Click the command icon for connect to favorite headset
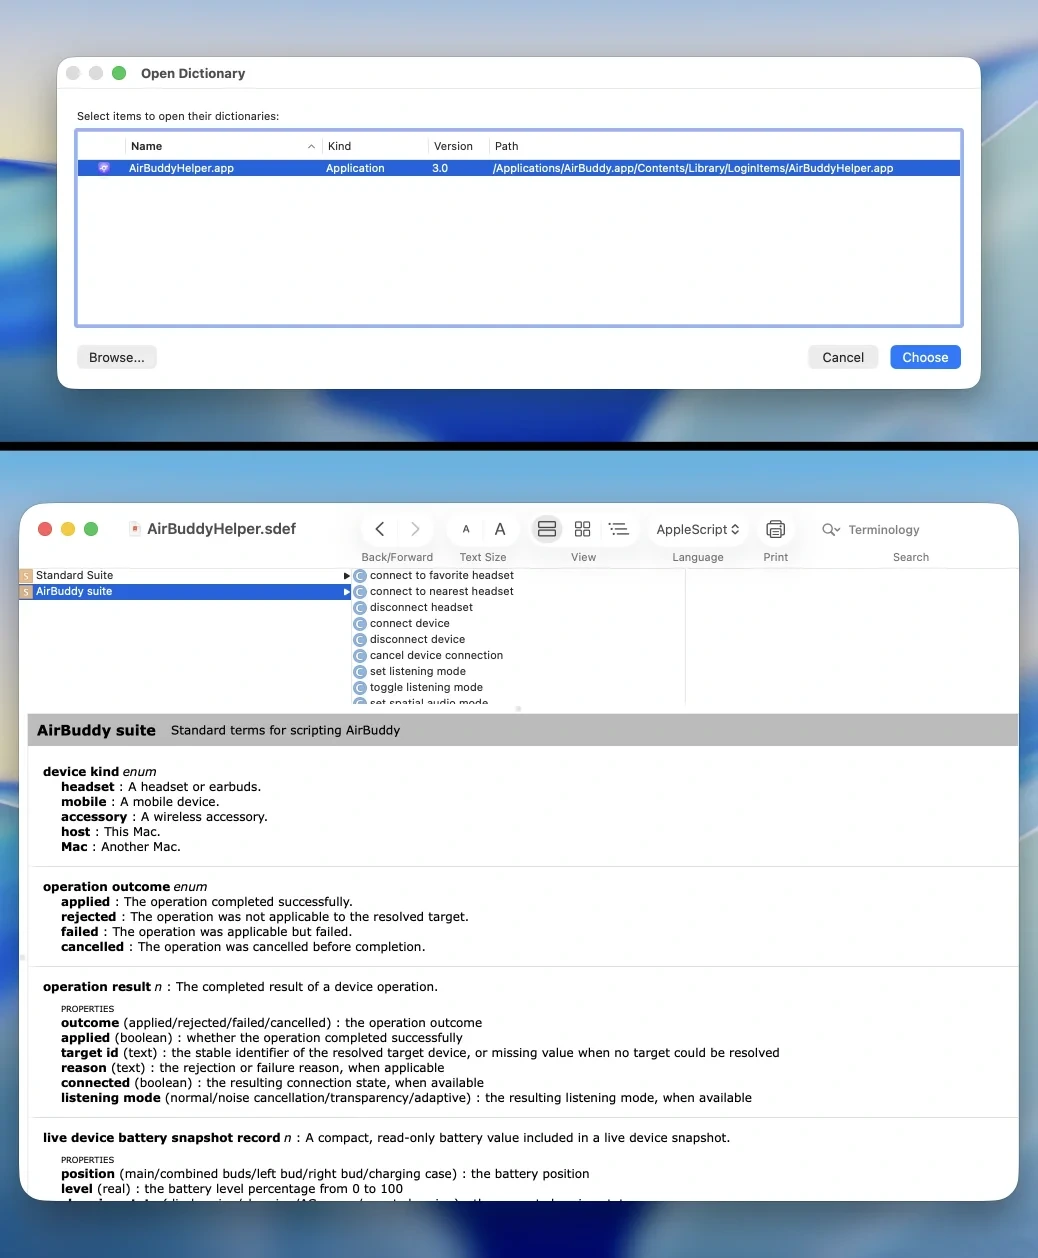This screenshot has width=1038, height=1258. 360,576
